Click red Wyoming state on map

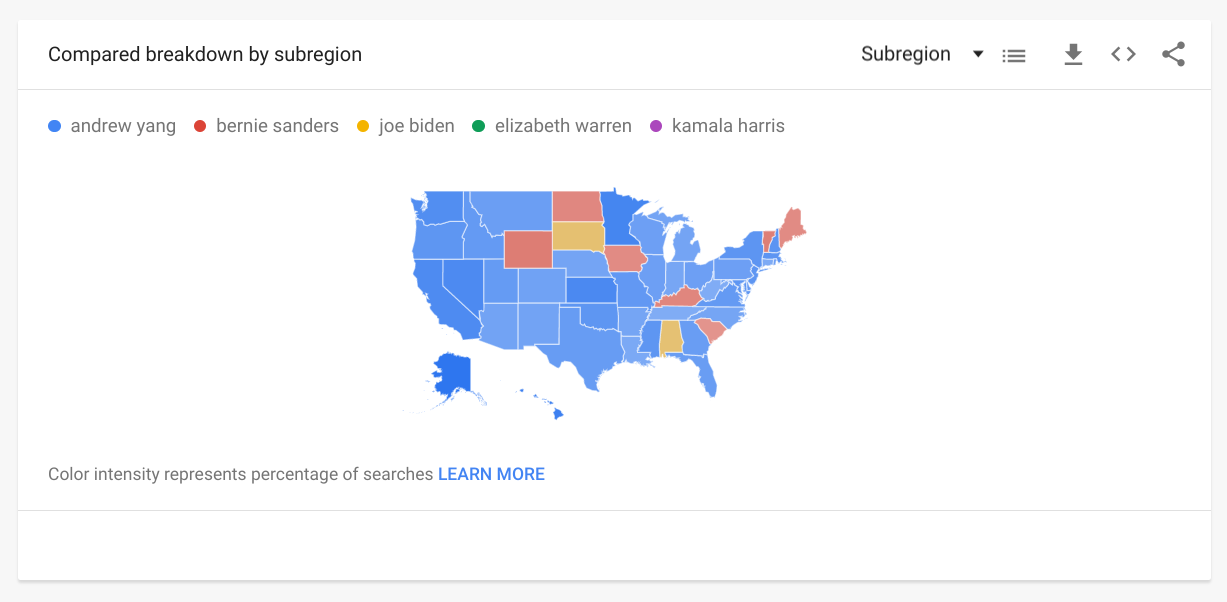pyautogui.click(x=527, y=249)
